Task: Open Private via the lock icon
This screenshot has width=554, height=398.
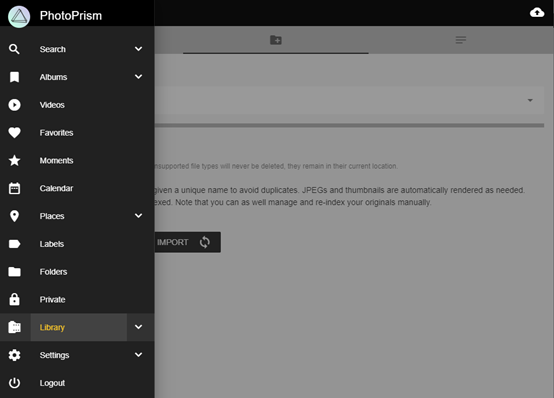Action: tap(14, 299)
